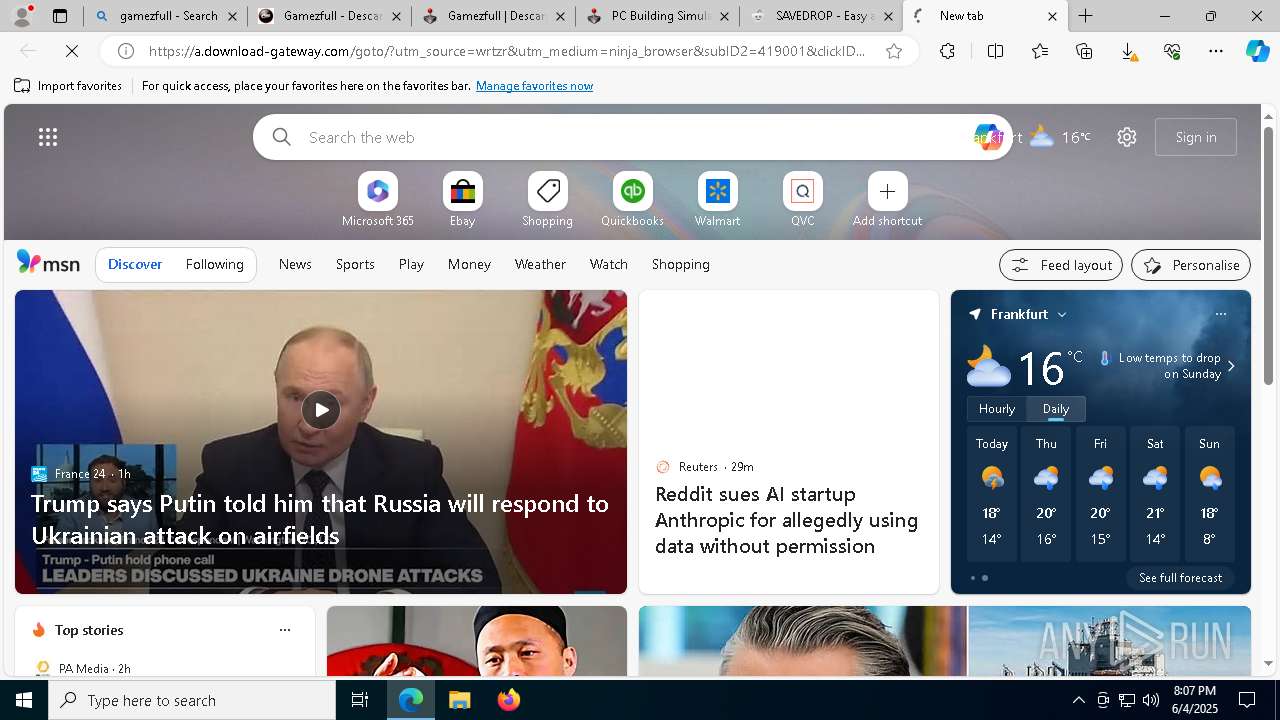Open the Money section
Screen dimensions: 1280x720
[469, 264]
